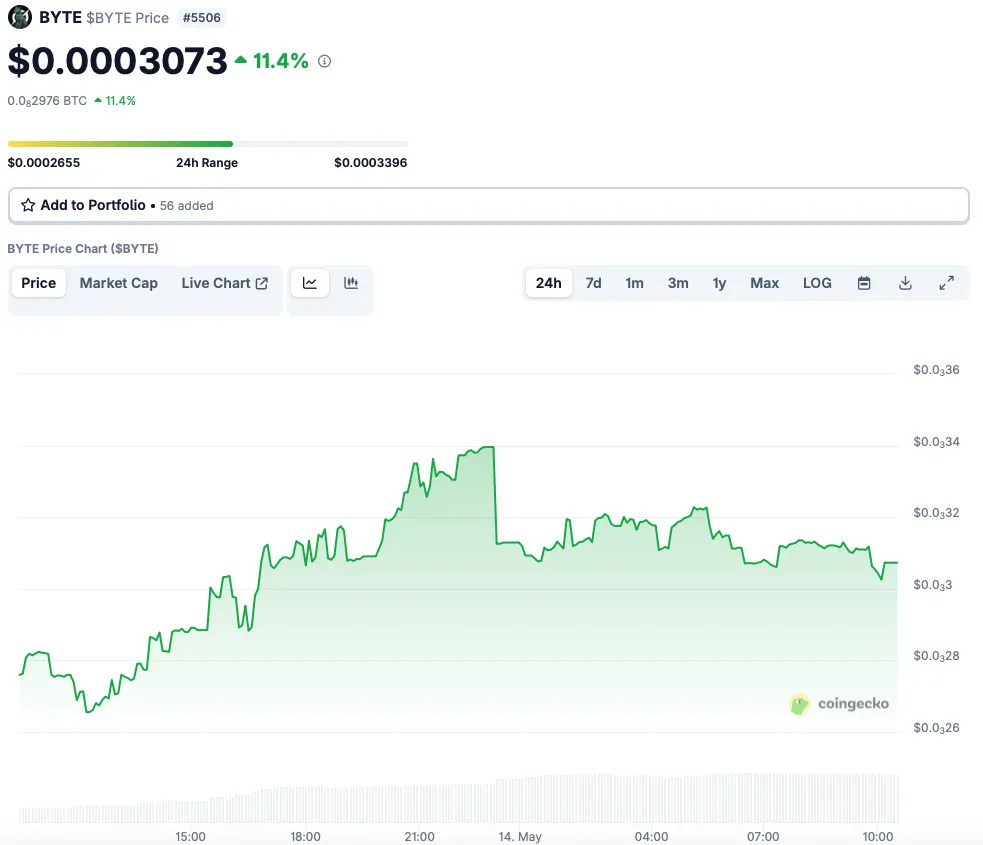This screenshot has width=983, height=845.
Task: Select the 7d time range
Action: 593,283
